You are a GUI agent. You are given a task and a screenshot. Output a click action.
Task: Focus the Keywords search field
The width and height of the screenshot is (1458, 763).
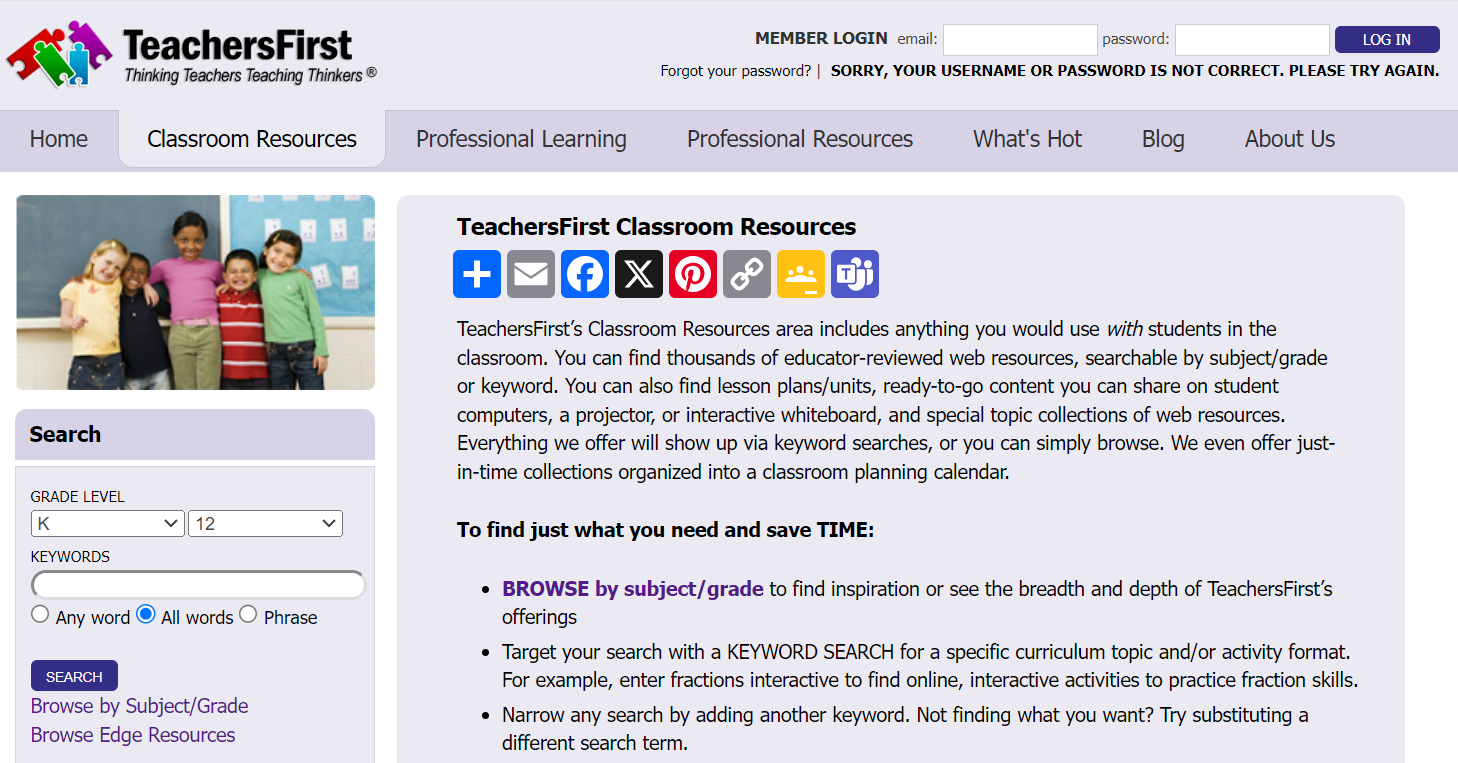[198, 585]
